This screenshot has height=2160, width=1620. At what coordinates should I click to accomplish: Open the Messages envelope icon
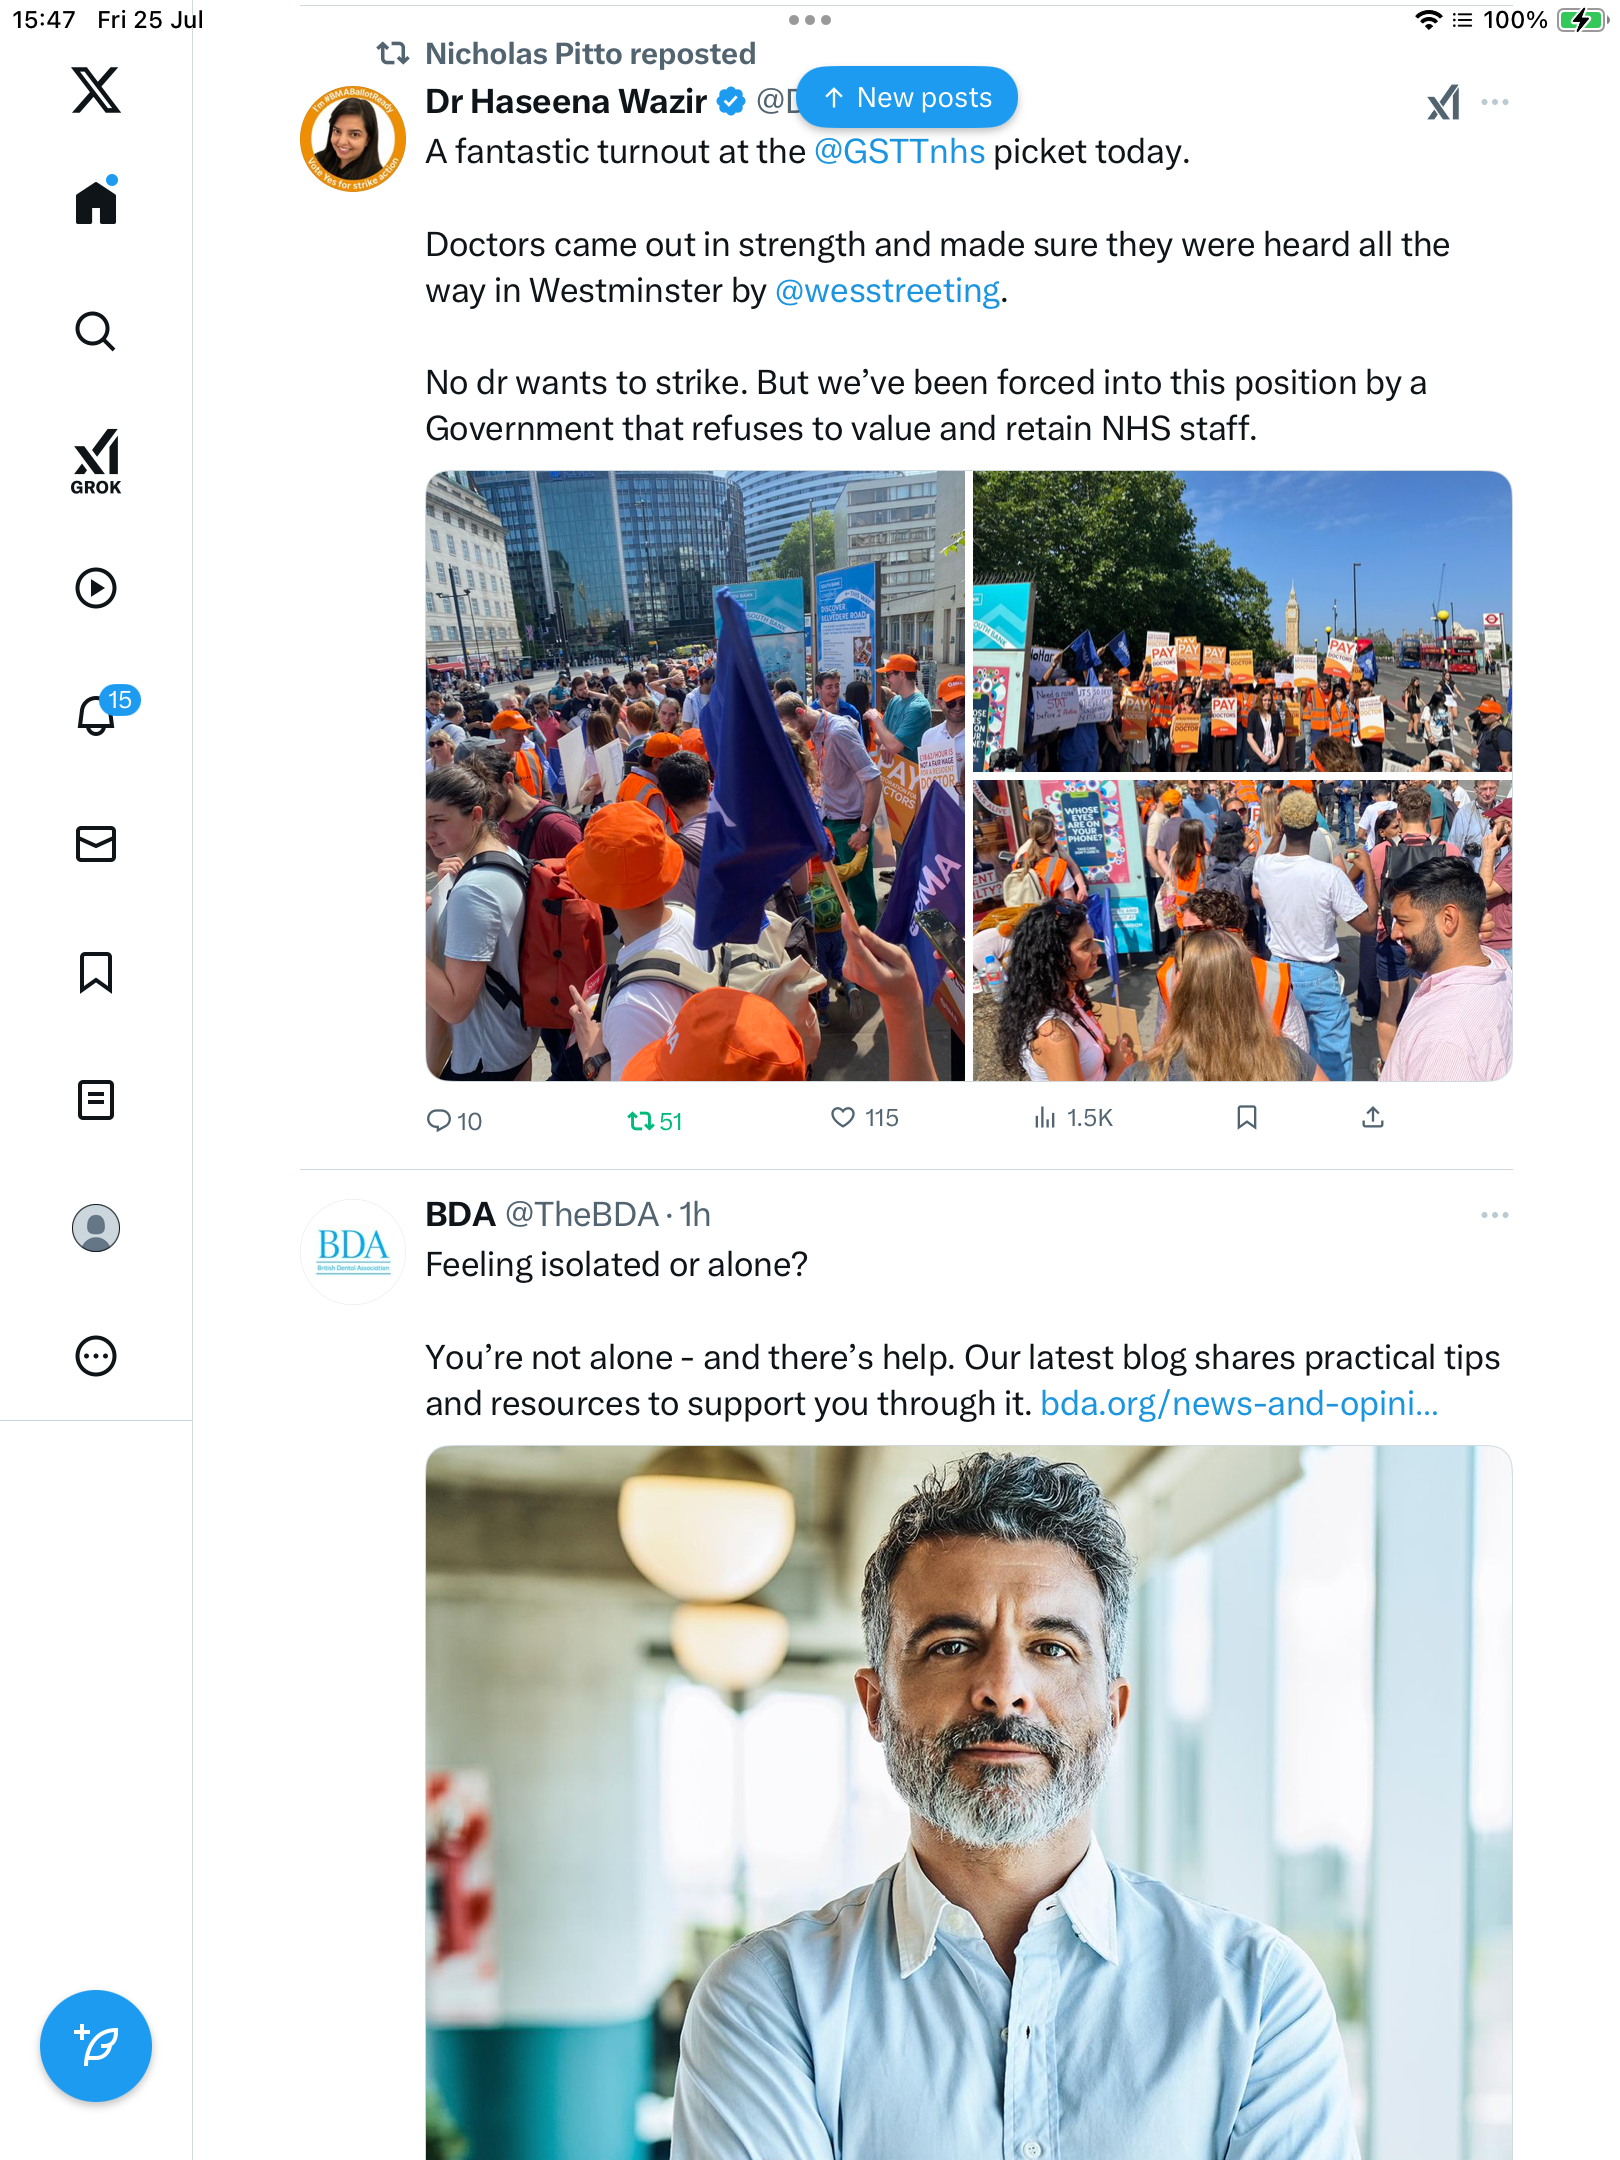96,844
